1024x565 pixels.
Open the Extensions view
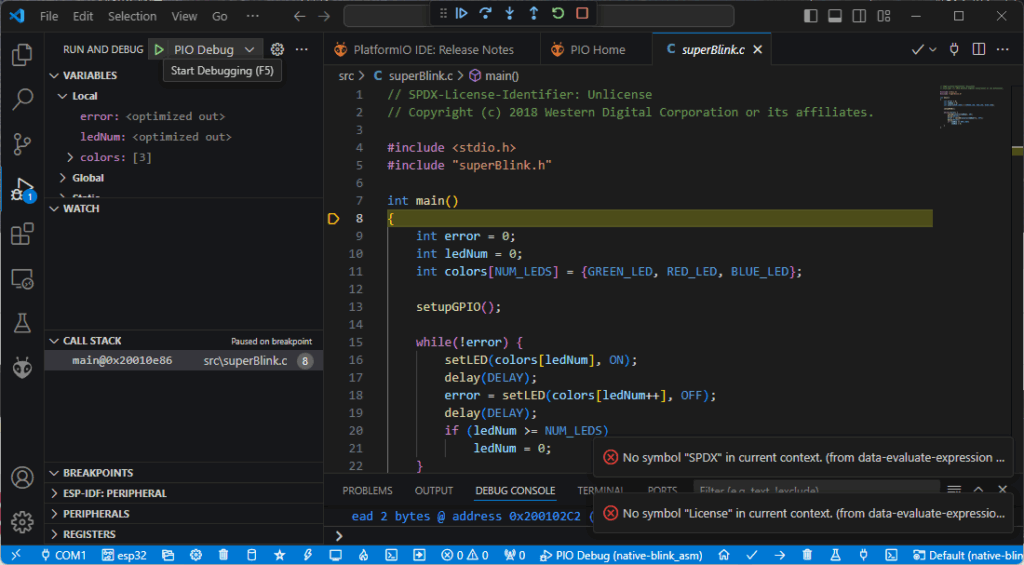22,234
